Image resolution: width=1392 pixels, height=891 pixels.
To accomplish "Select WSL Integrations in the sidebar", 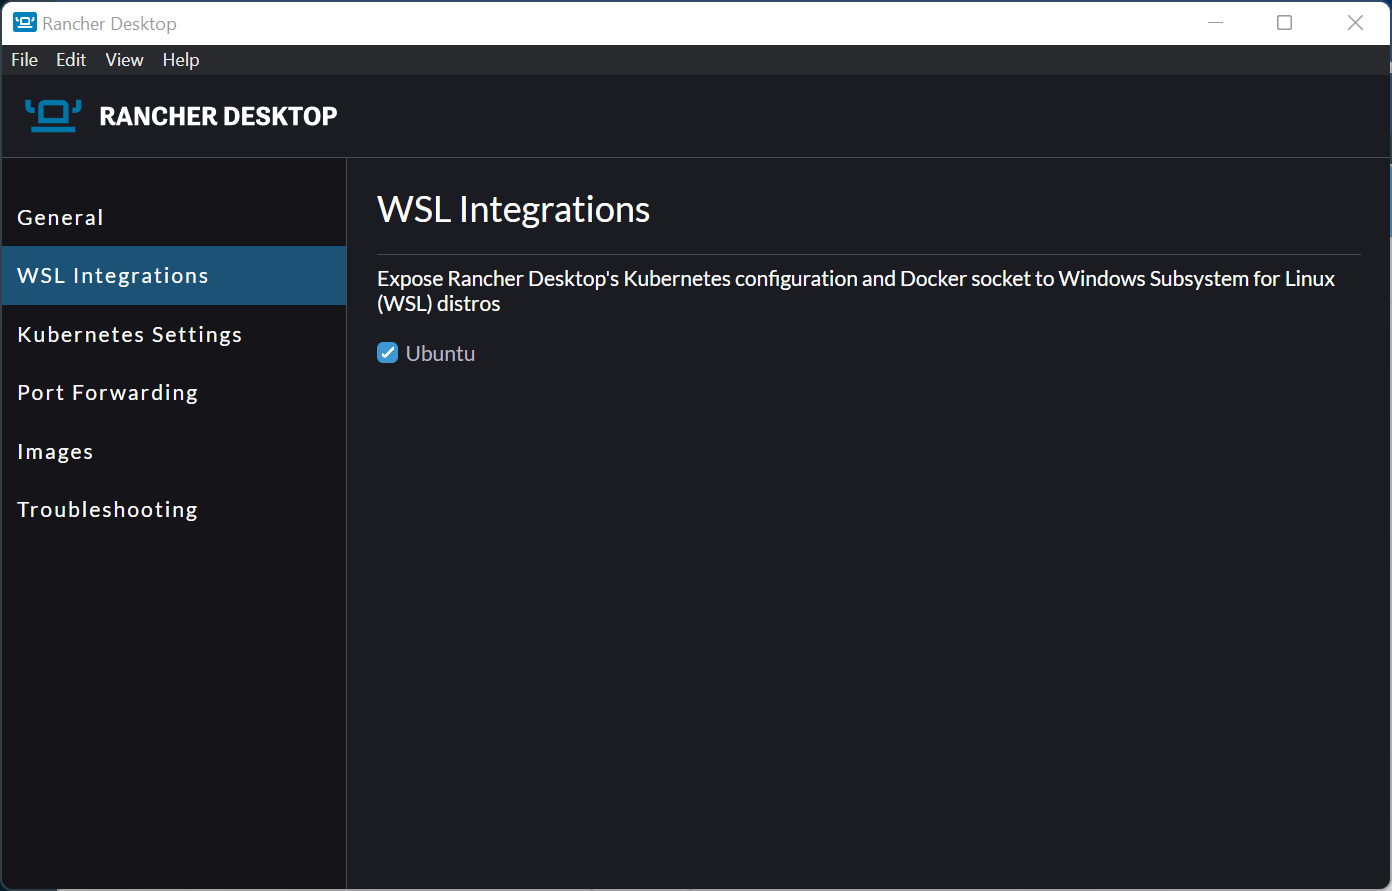I will pyautogui.click(x=174, y=276).
